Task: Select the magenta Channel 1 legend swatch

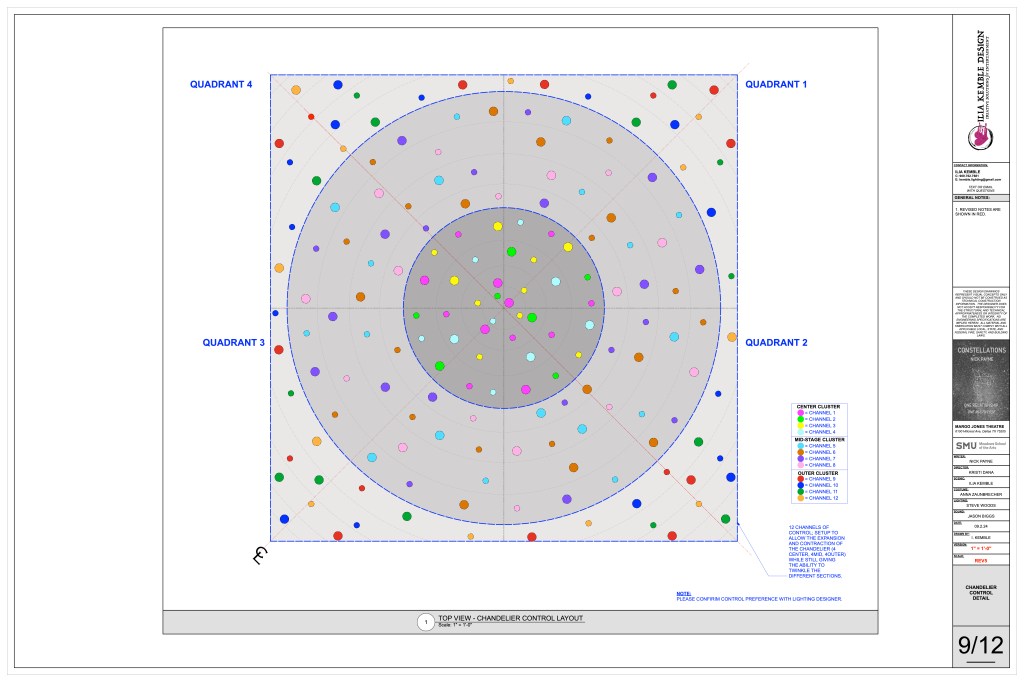Action: [x=800, y=413]
